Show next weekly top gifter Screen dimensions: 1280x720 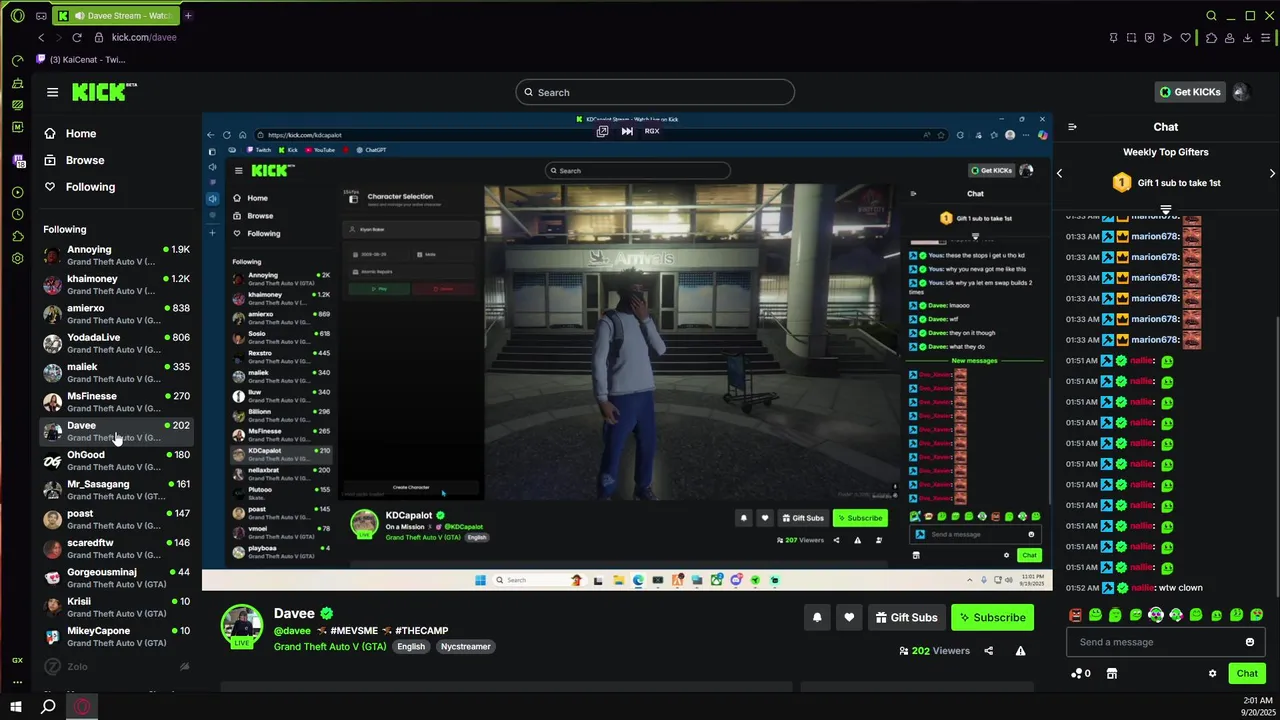click(x=1272, y=173)
